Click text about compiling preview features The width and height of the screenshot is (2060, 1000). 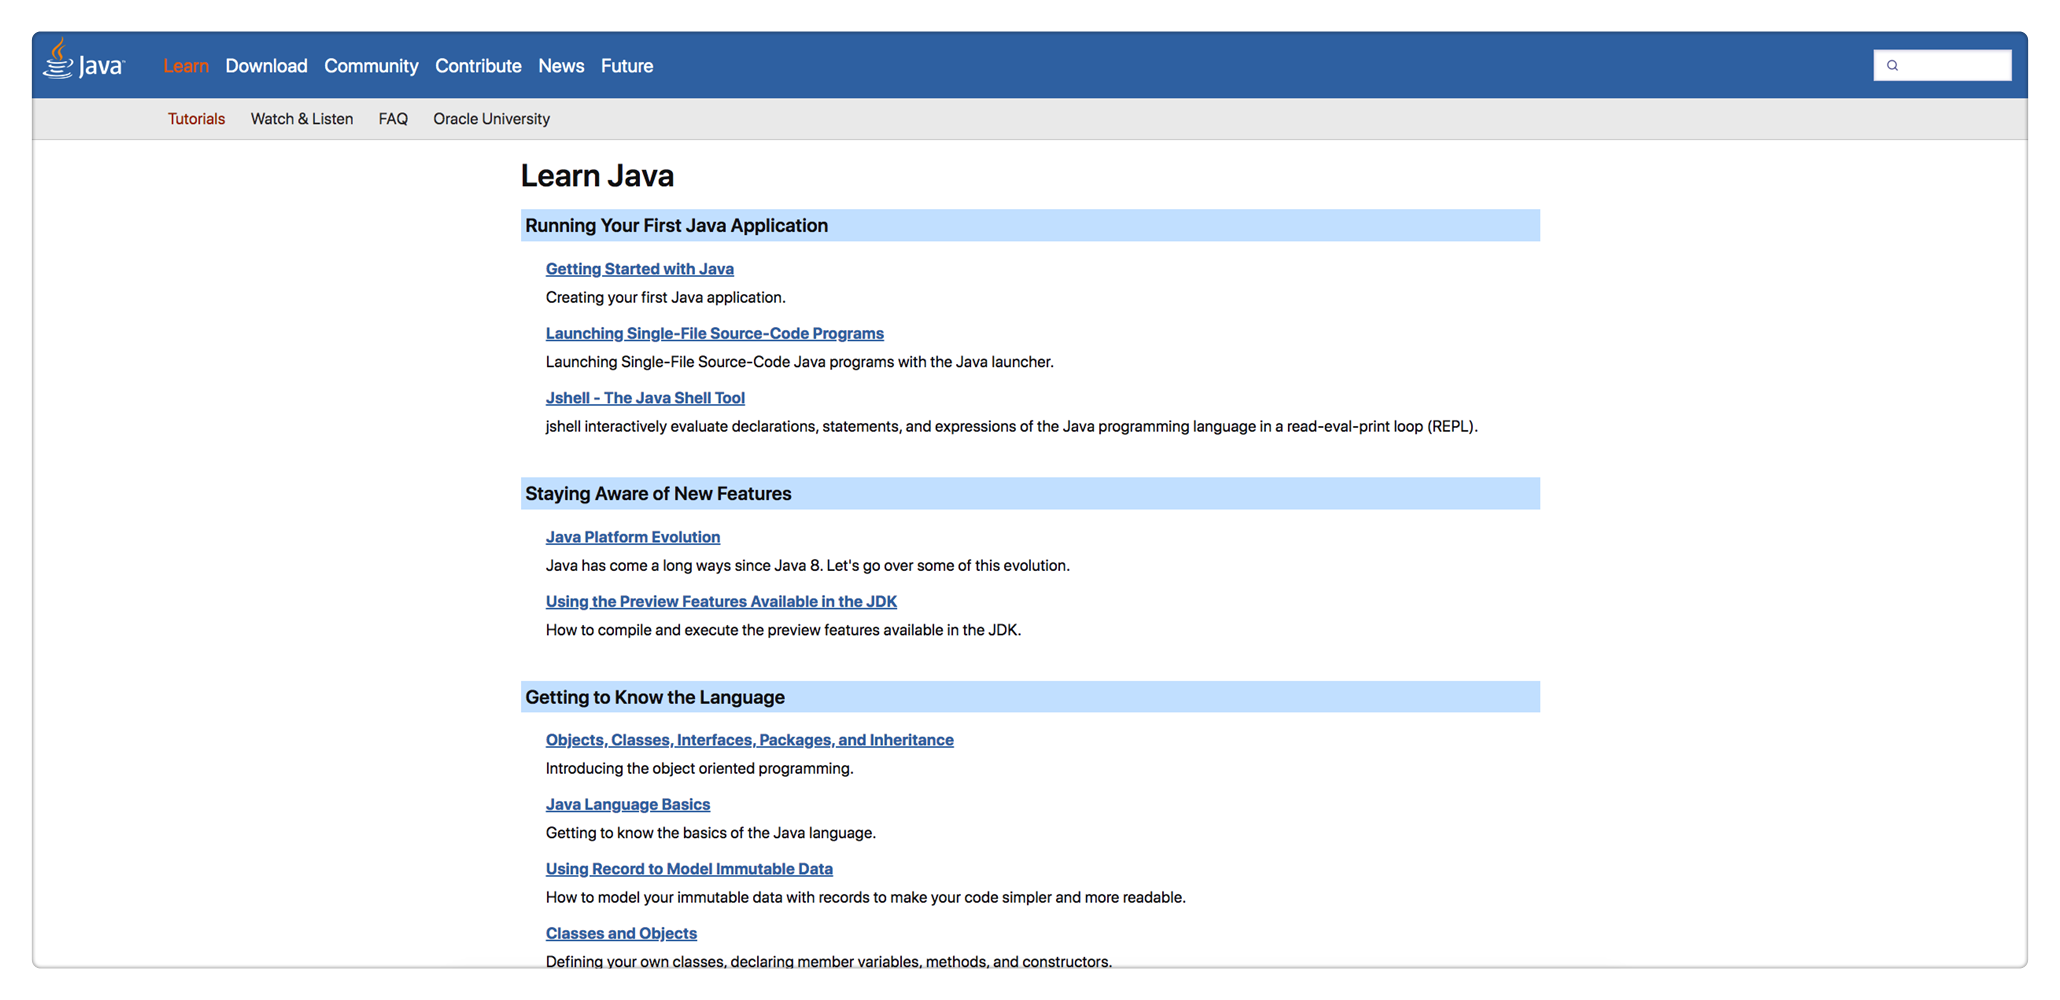(x=783, y=630)
